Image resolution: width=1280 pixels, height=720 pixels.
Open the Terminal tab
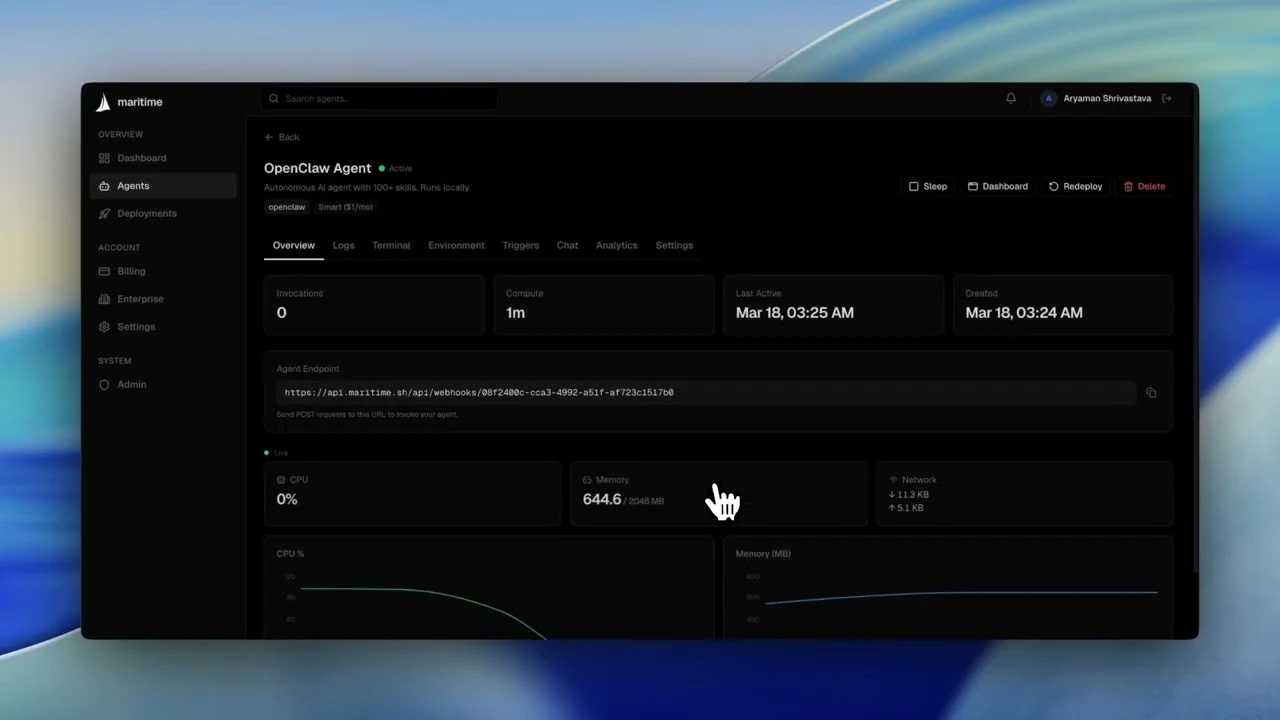391,245
